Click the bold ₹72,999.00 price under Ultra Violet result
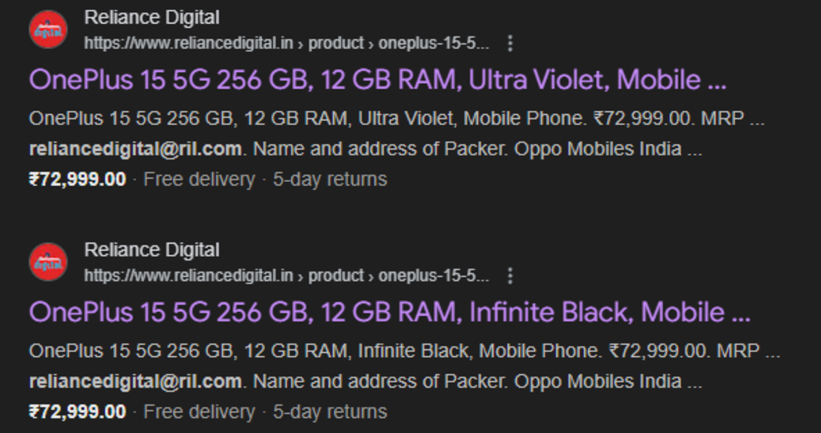 (x=78, y=180)
